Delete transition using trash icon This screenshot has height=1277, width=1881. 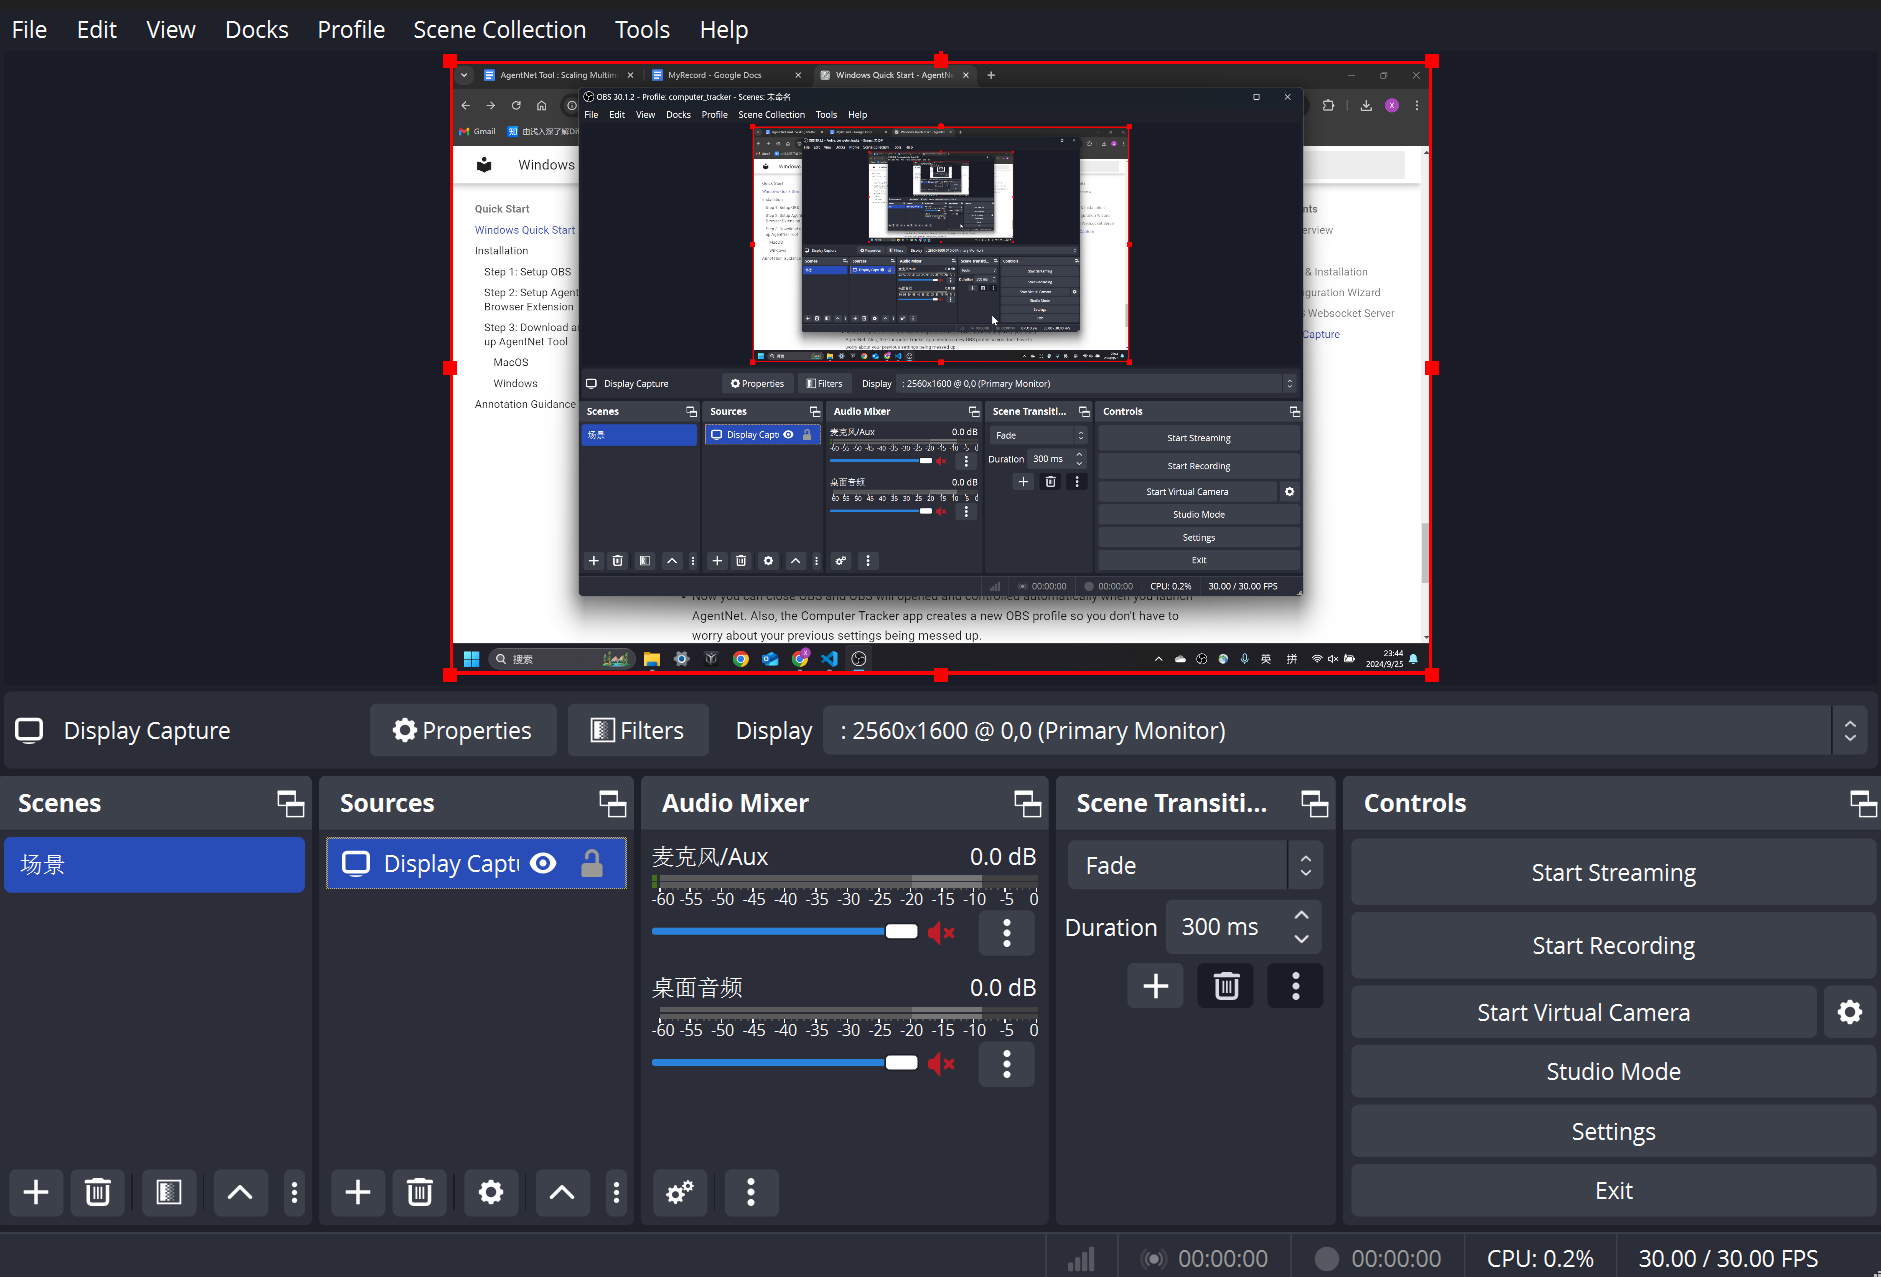[1226, 986]
